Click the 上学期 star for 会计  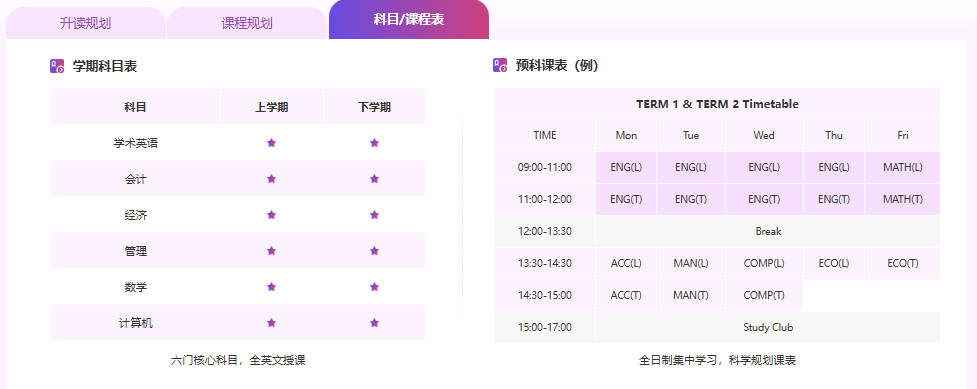pyautogui.click(x=271, y=179)
